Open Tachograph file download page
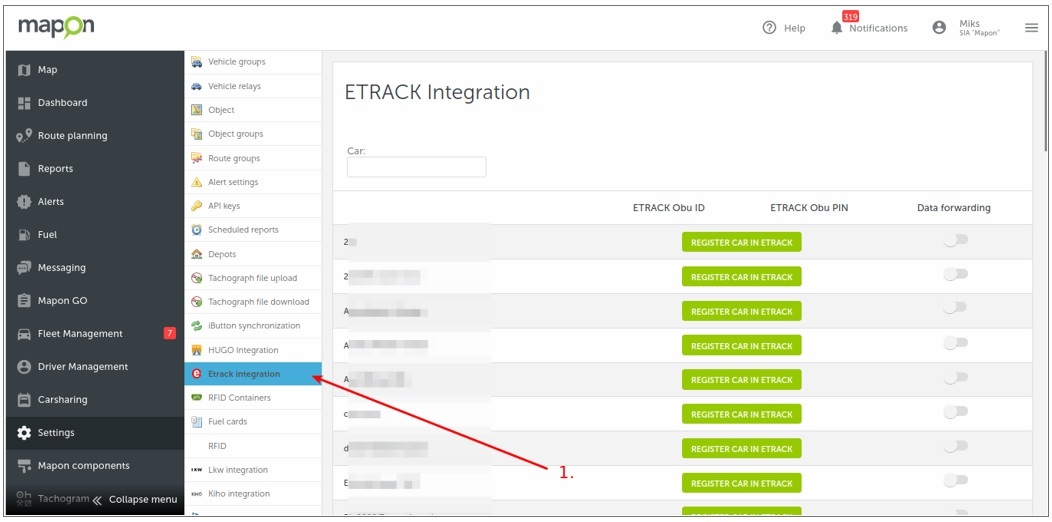 (x=253, y=302)
